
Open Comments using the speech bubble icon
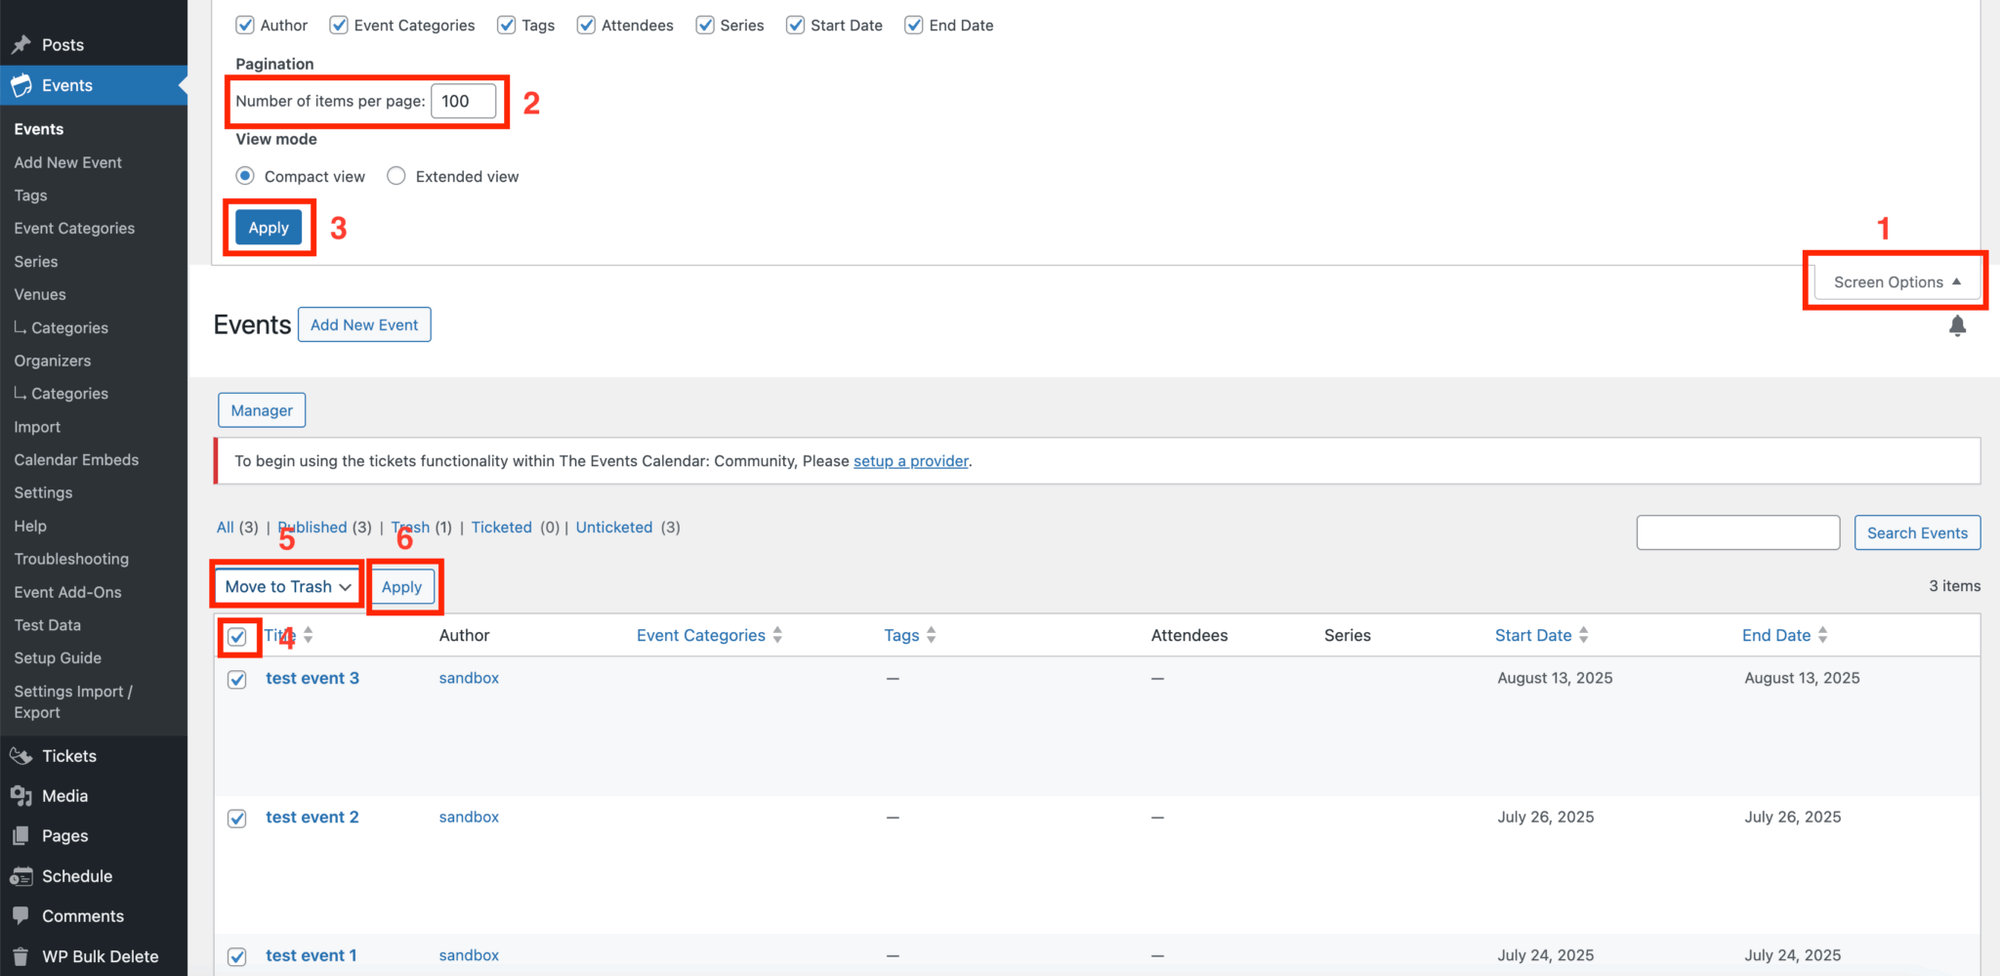pos(22,915)
